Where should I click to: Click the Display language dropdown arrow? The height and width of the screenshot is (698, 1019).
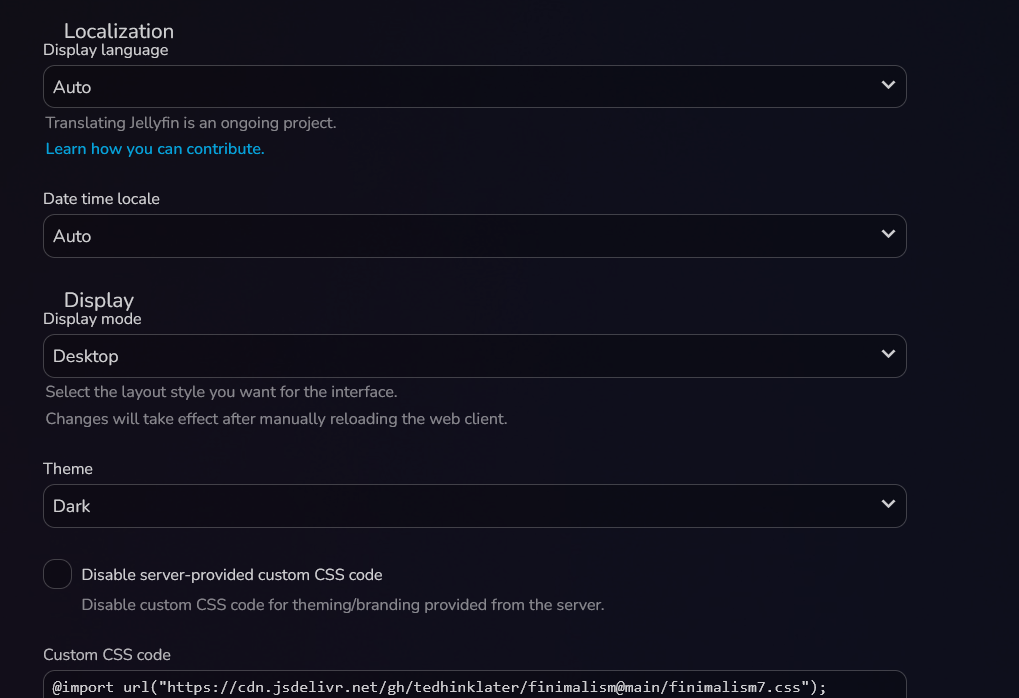(887, 86)
